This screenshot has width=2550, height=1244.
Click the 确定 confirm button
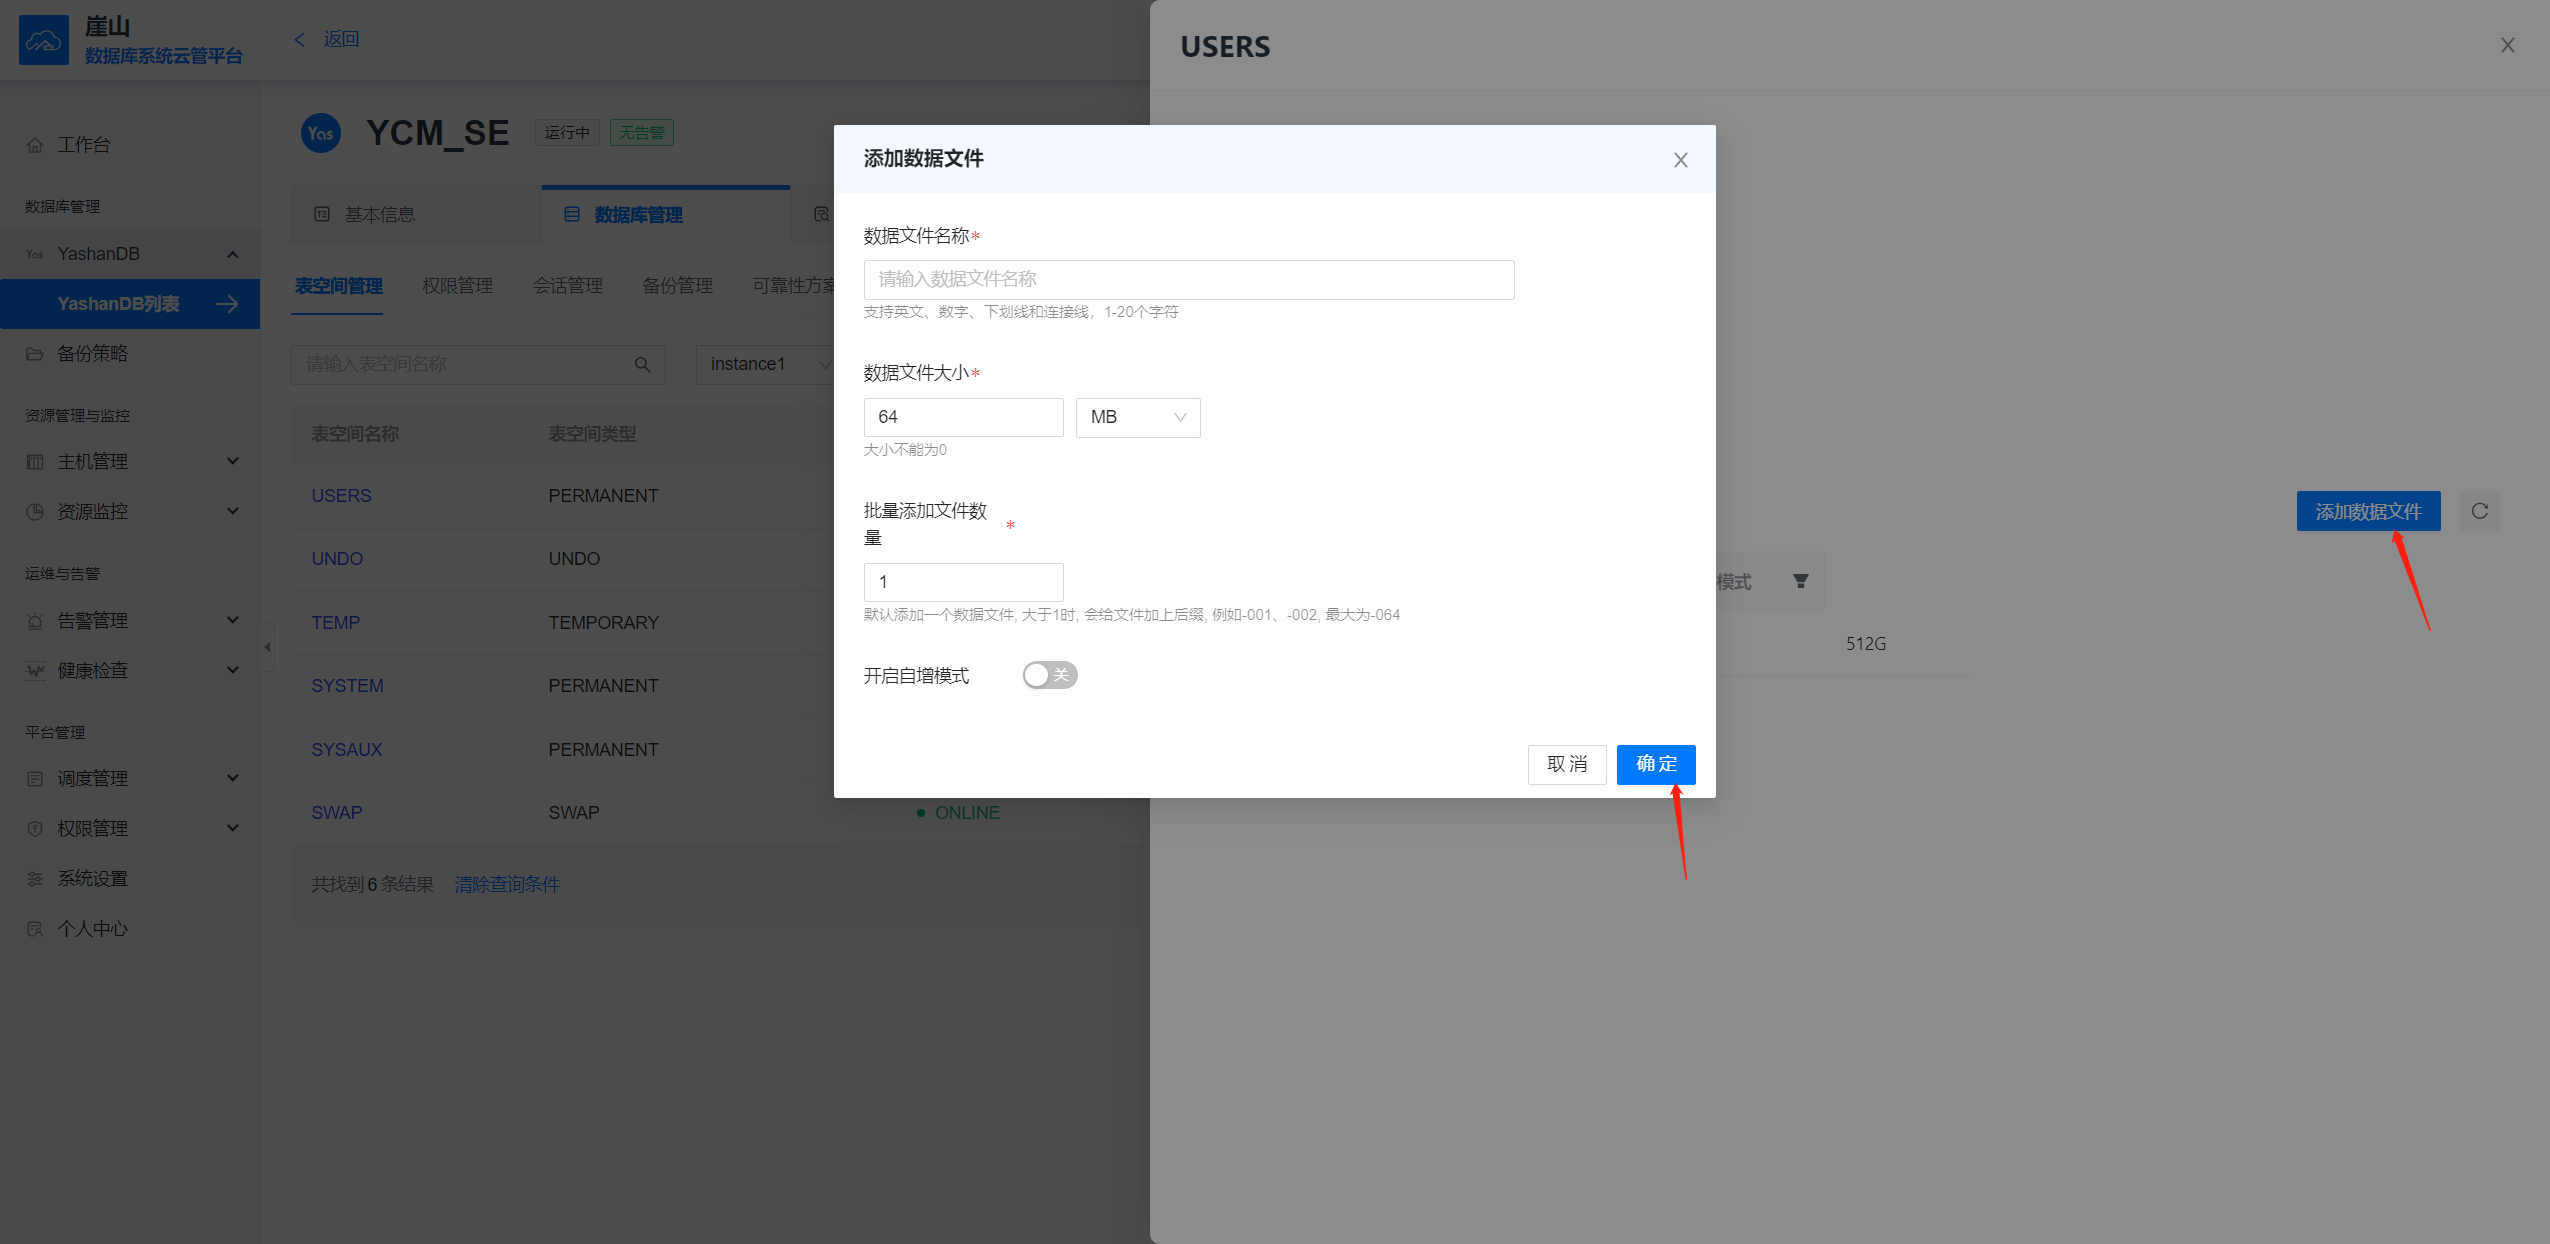pos(1655,764)
